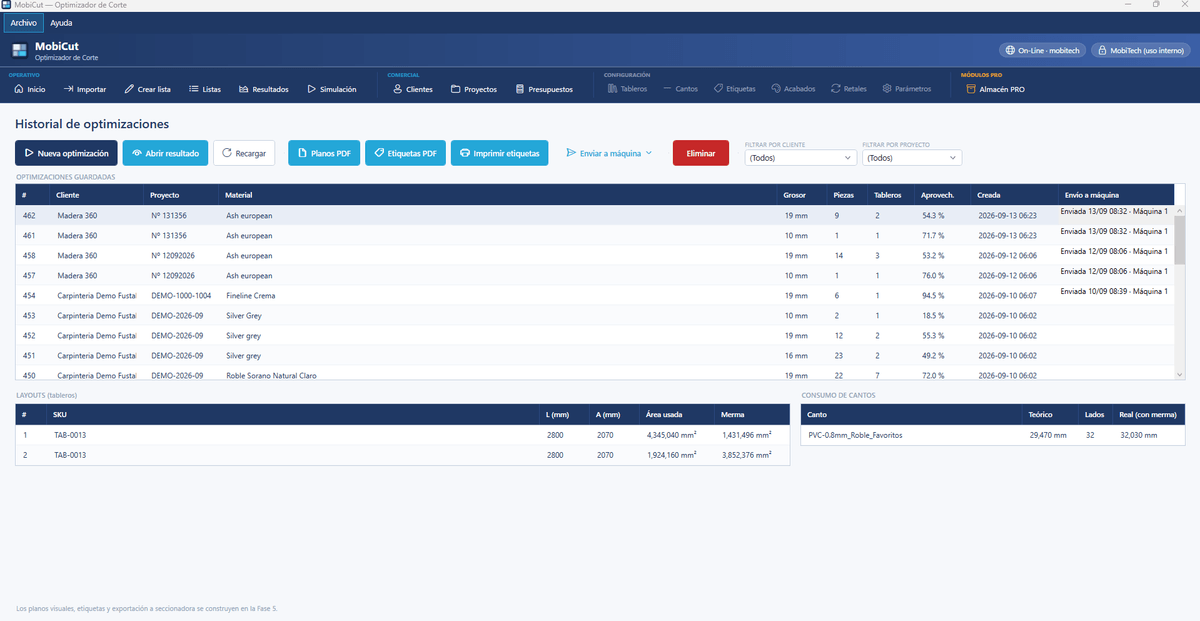Click the Imprimir etiquetas button

(500, 153)
